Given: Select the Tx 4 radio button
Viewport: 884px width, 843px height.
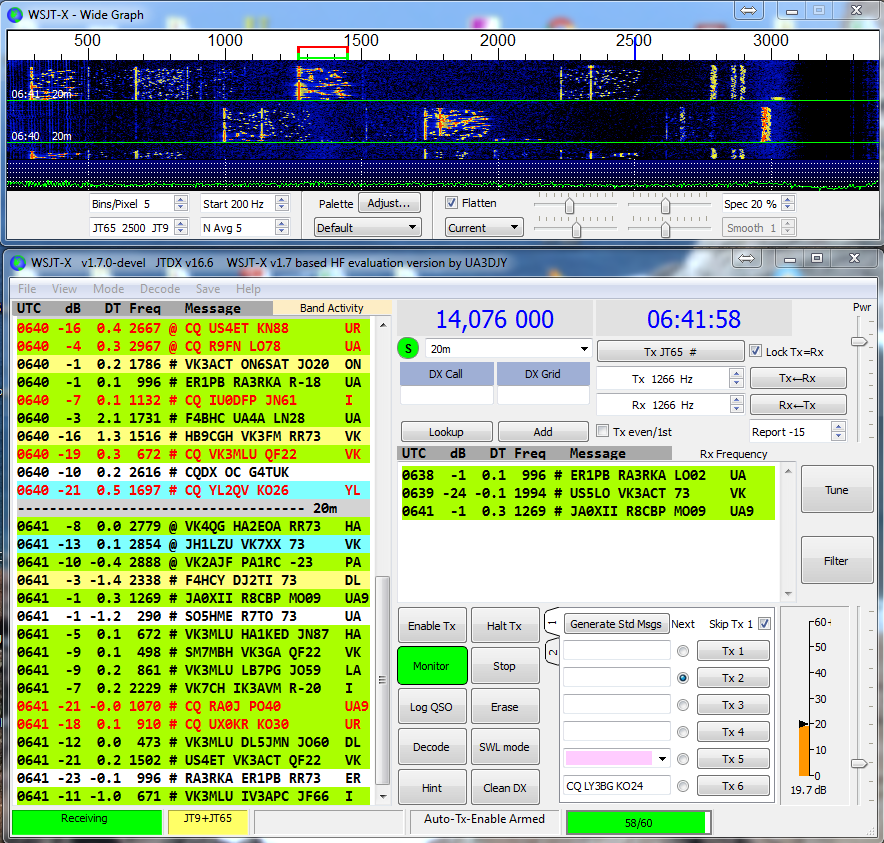Looking at the screenshot, I should tap(683, 732).
